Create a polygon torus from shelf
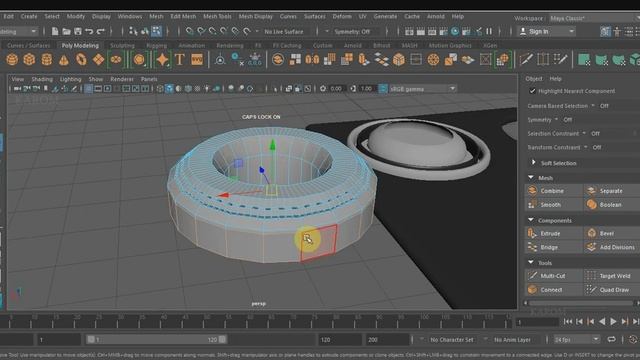Screen dimensions: 640x360 click(x=81, y=60)
